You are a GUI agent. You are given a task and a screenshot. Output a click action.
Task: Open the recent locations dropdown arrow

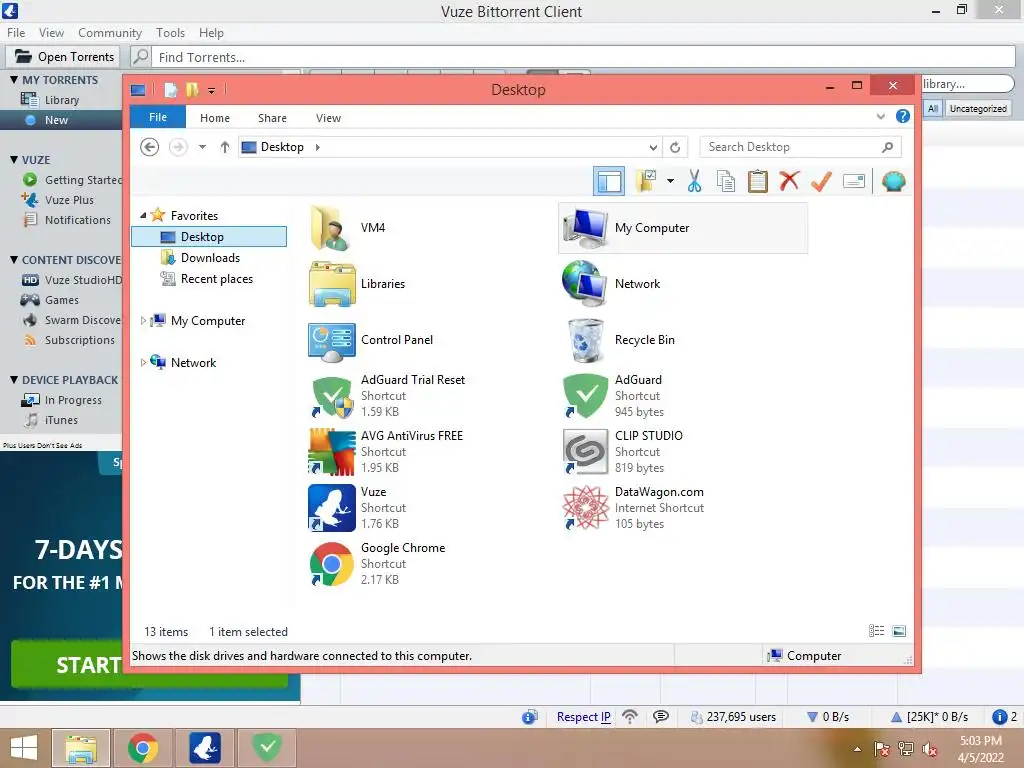202,147
